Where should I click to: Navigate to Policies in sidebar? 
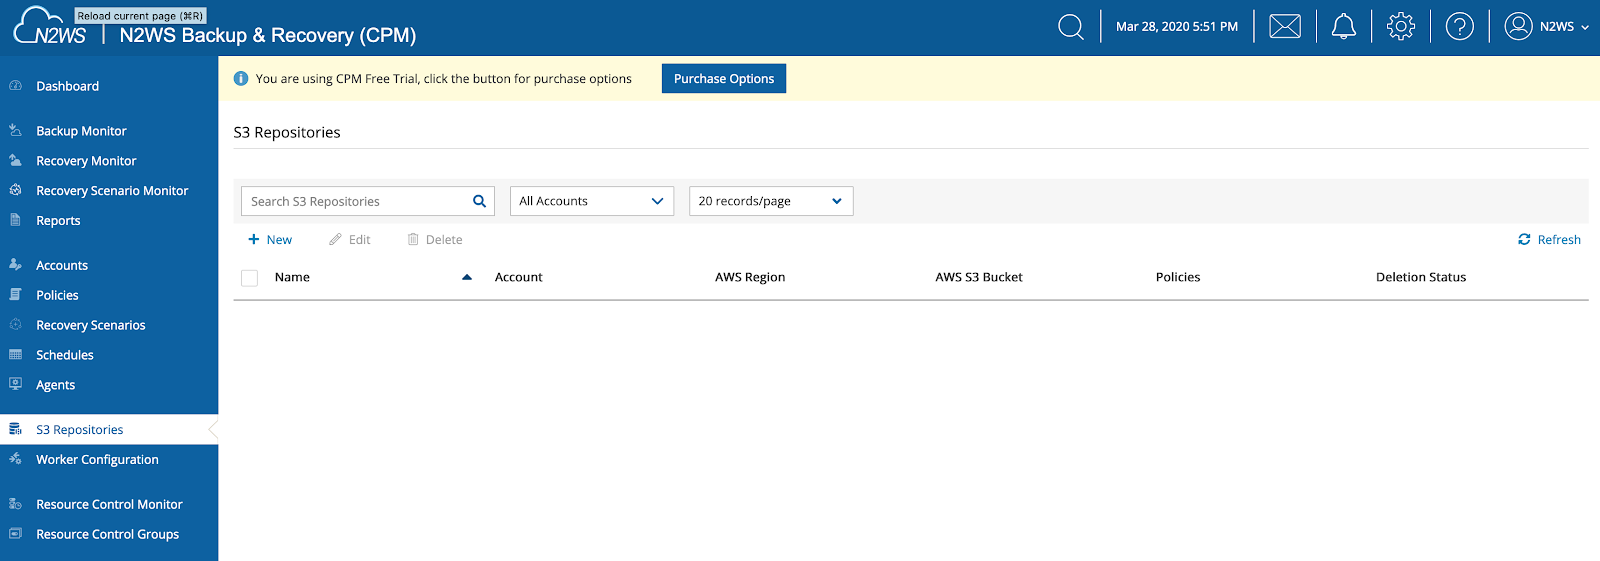point(57,296)
